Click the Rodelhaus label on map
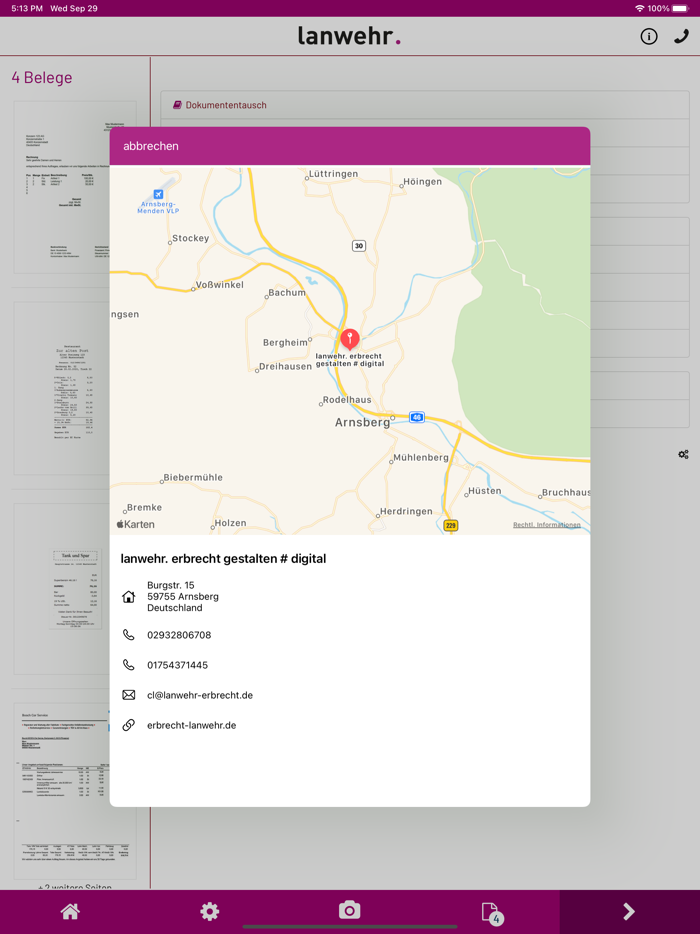The width and height of the screenshot is (700, 934). (x=347, y=400)
